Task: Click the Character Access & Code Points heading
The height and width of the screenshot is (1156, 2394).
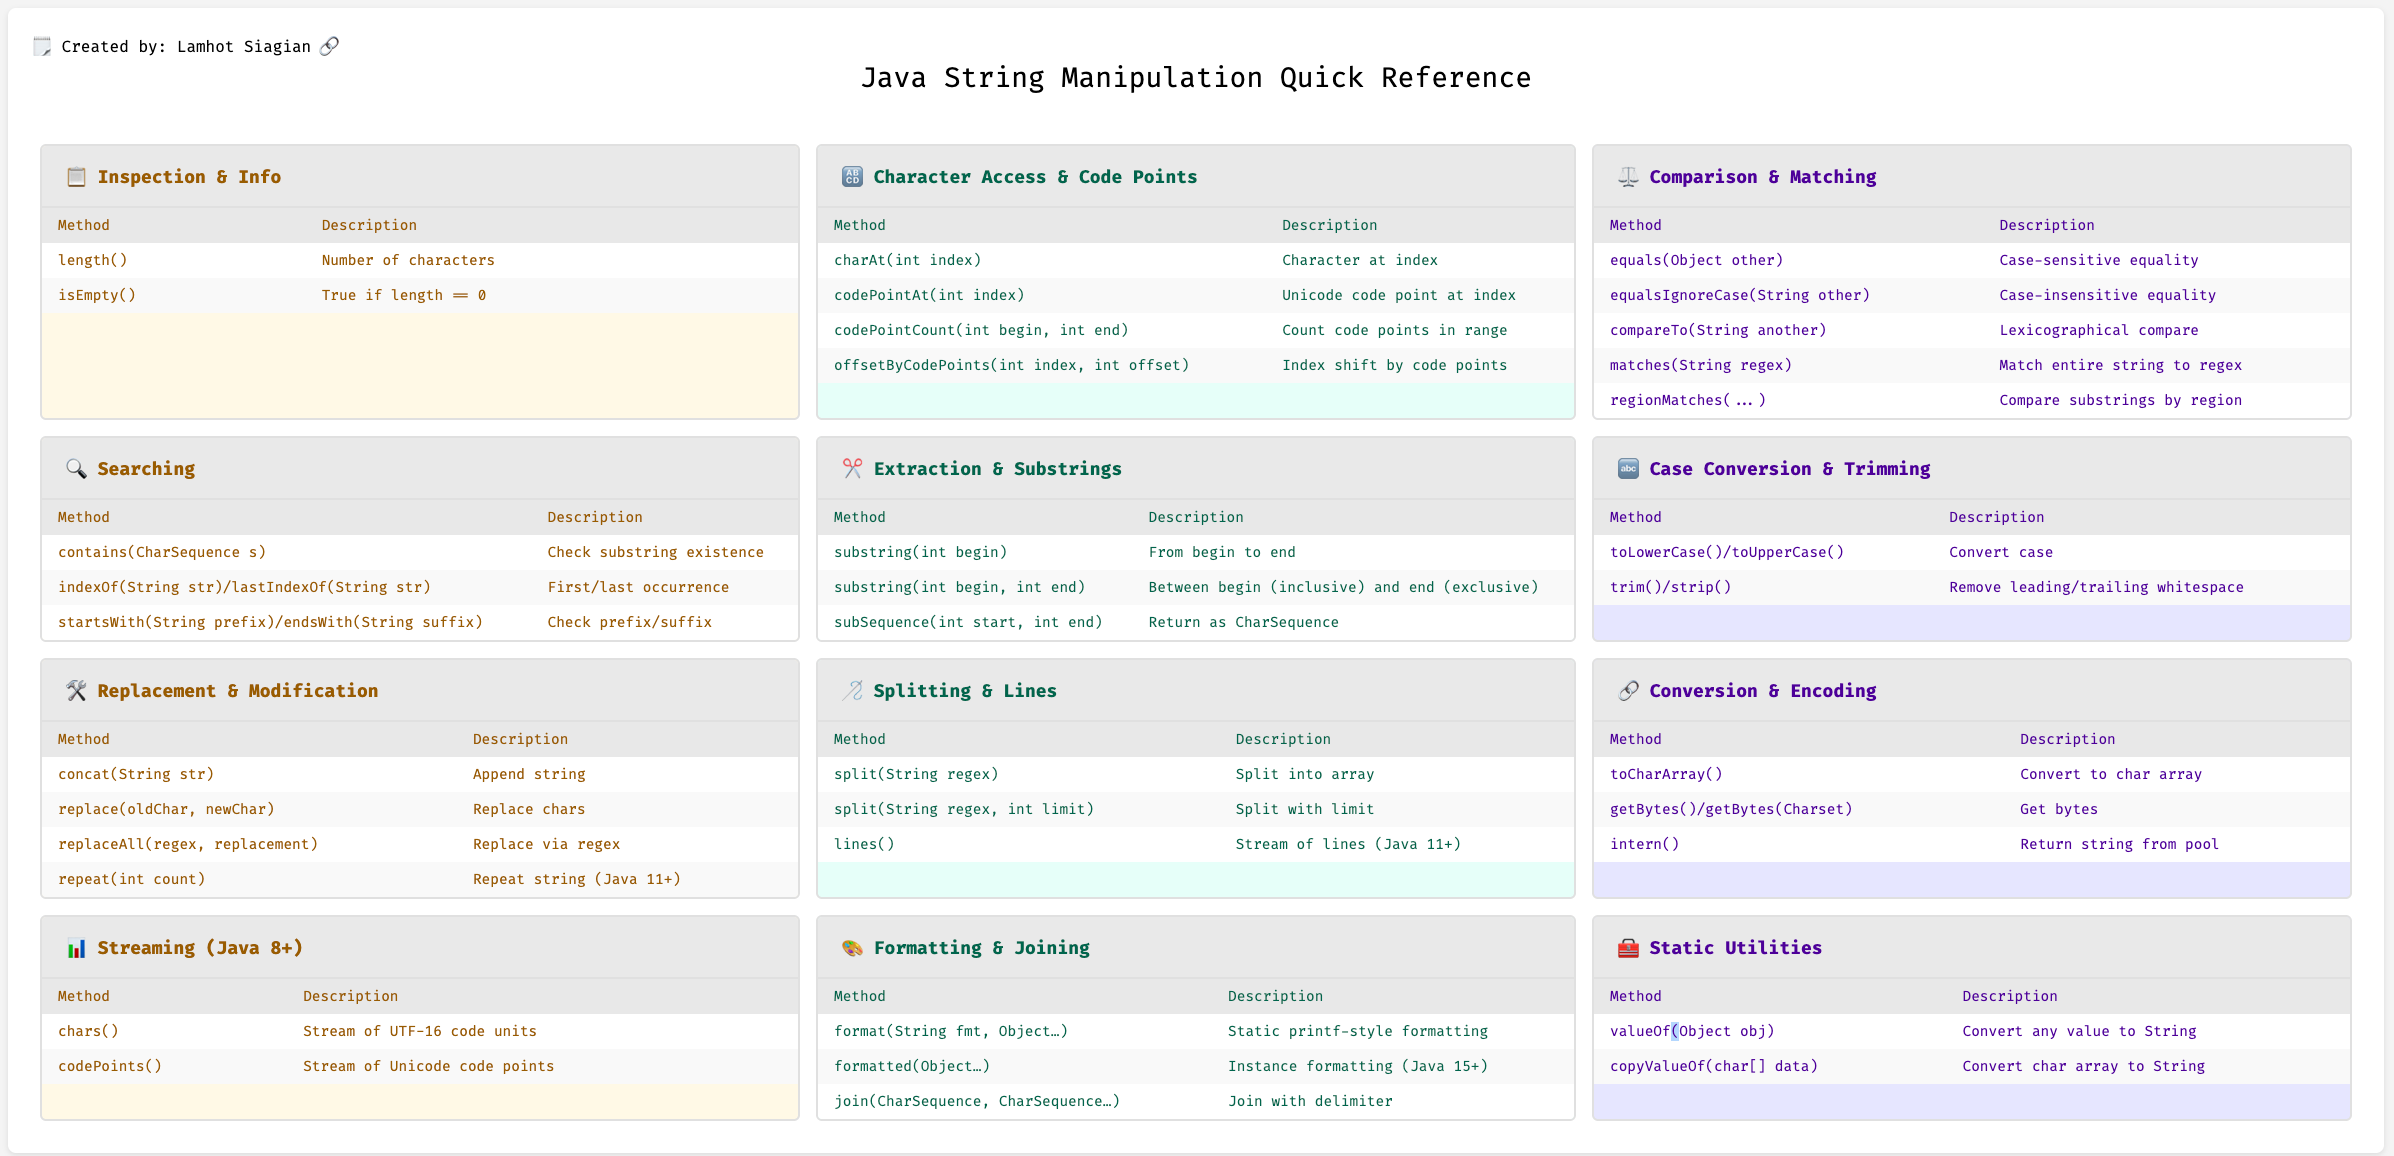Action: click(1034, 177)
